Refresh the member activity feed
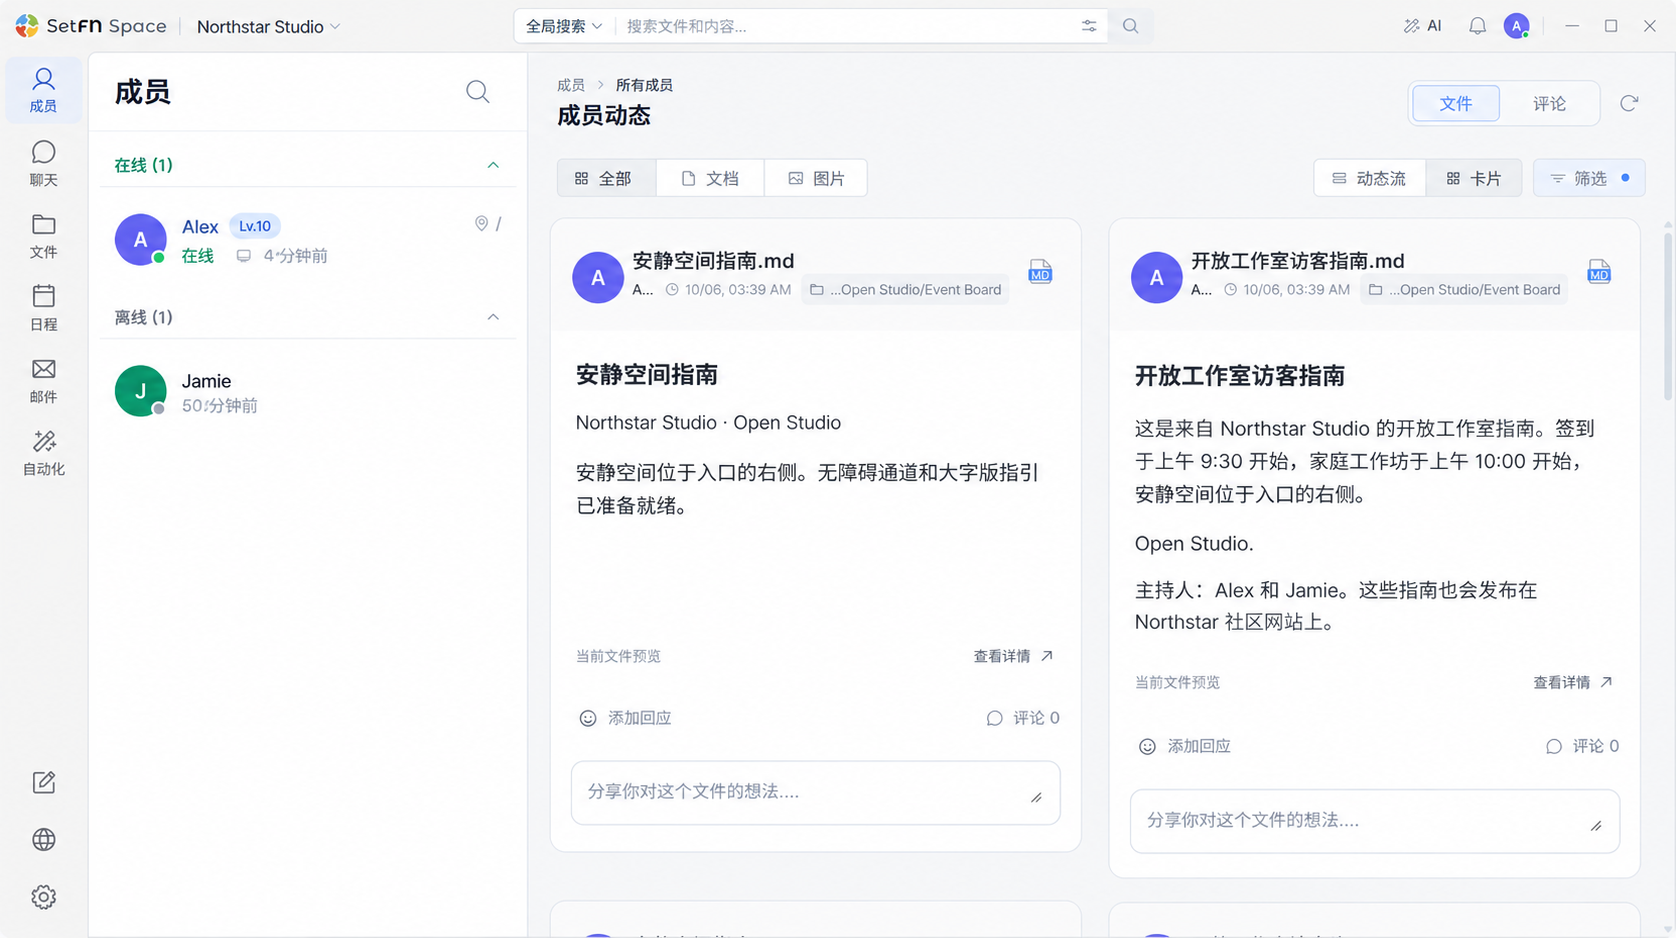1676x938 pixels. pos(1629,103)
